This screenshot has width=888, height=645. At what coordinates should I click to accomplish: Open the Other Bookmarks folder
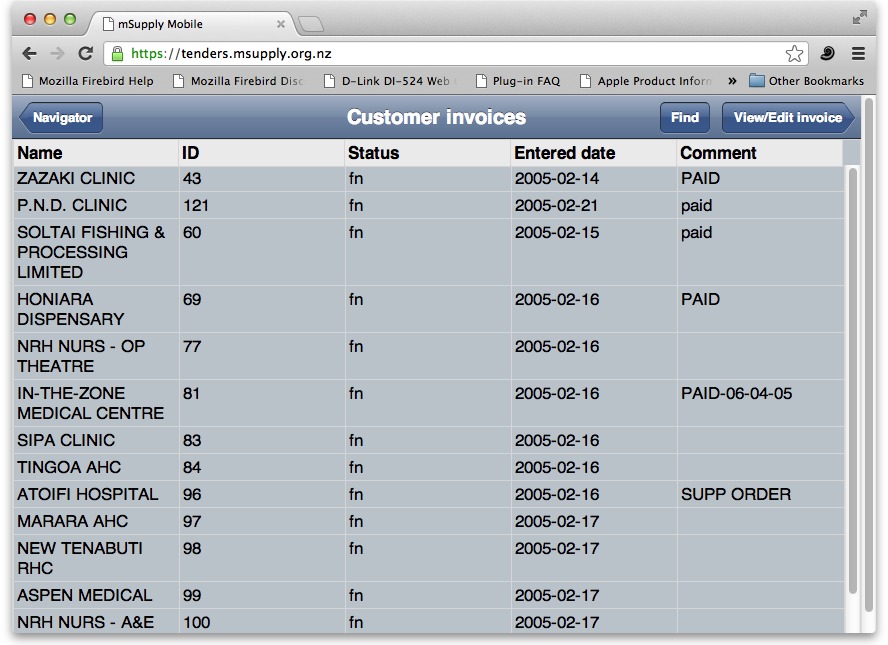(x=806, y=81)
